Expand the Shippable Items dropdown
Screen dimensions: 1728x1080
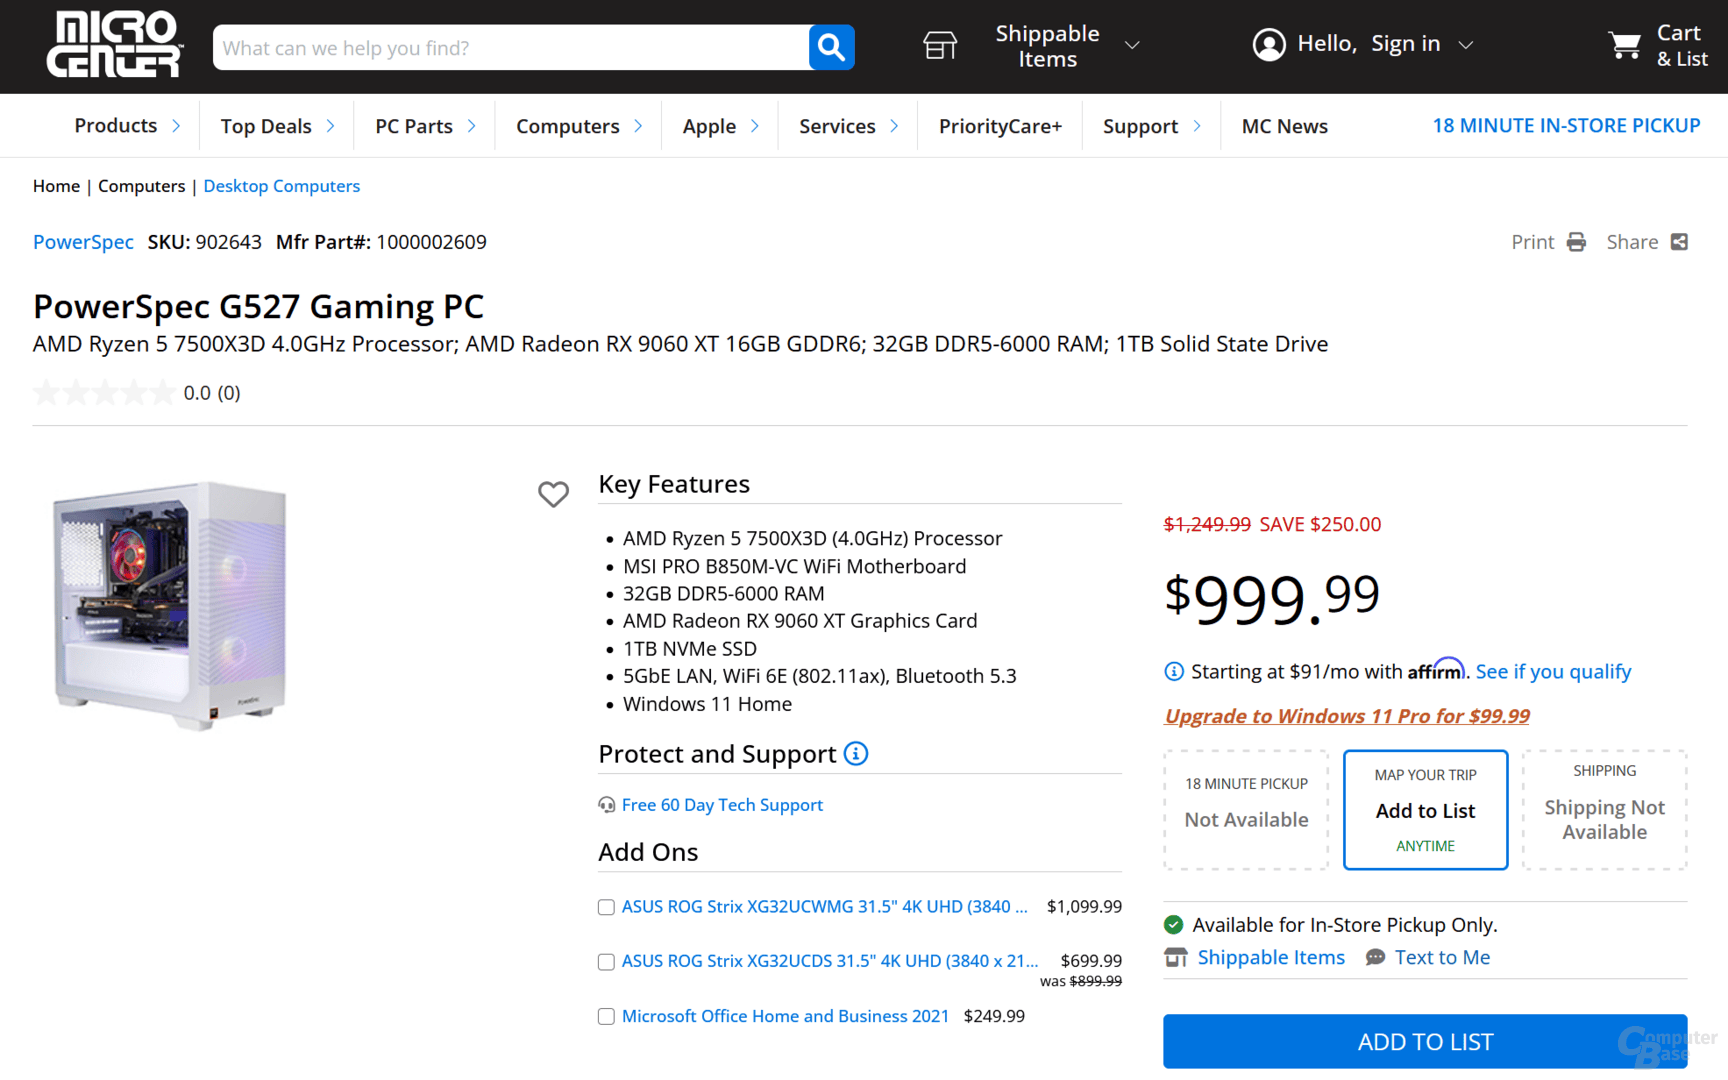coord(1131,45)
